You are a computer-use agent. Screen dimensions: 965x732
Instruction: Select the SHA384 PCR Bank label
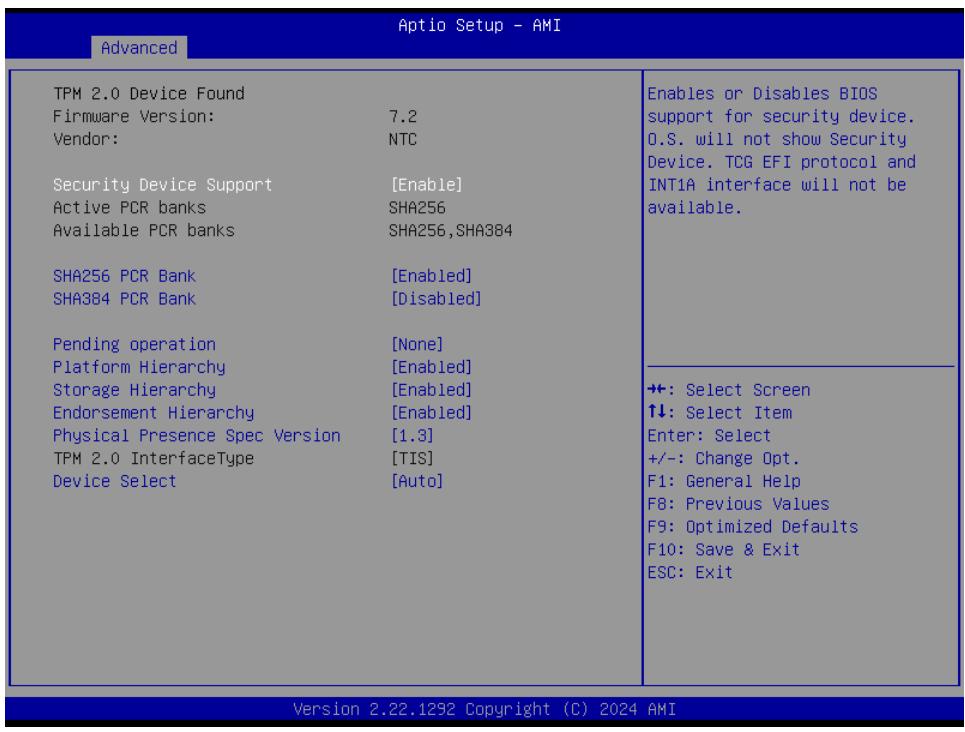point(124,299)
